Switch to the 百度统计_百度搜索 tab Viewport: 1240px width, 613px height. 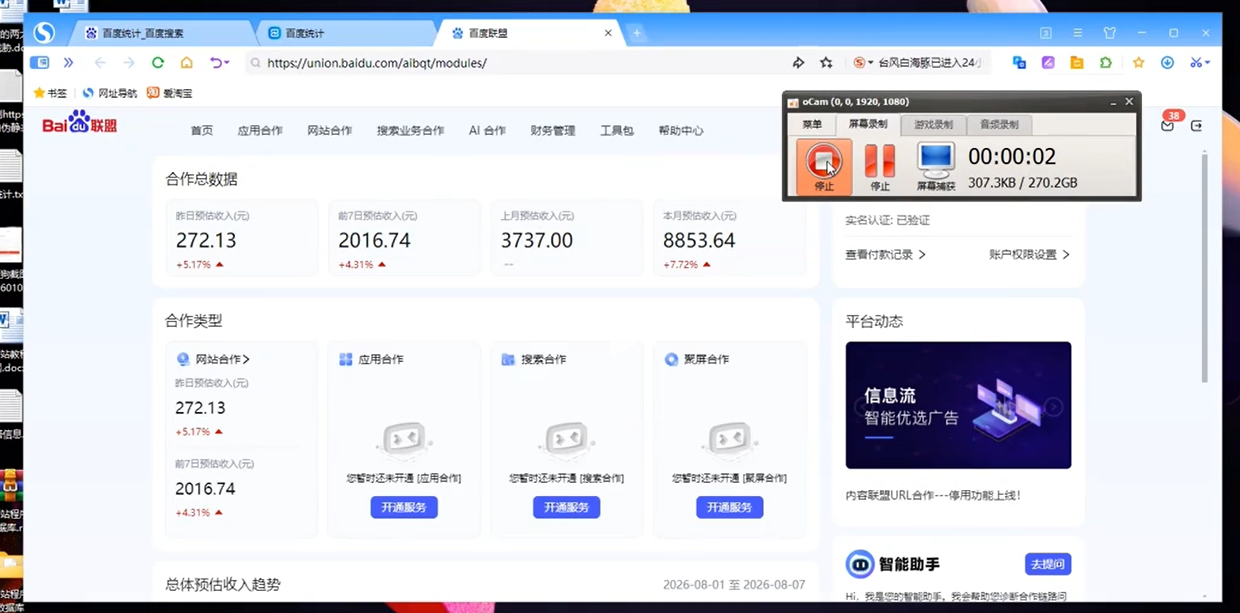click(159, 33)
